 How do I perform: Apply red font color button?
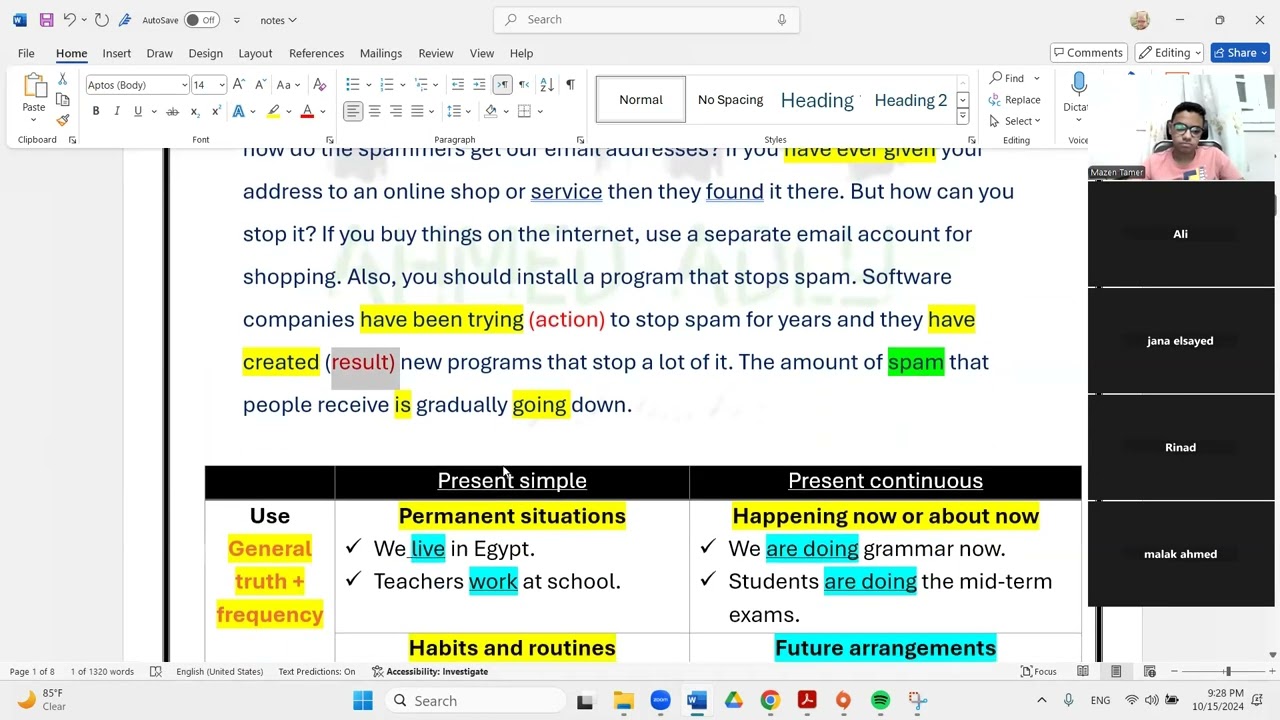click(307, 111)
